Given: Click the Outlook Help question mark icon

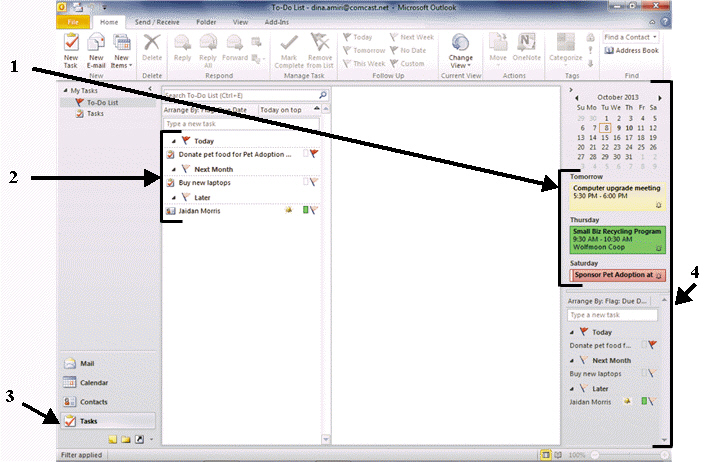Looking at the screenshot, I should 665,22.
